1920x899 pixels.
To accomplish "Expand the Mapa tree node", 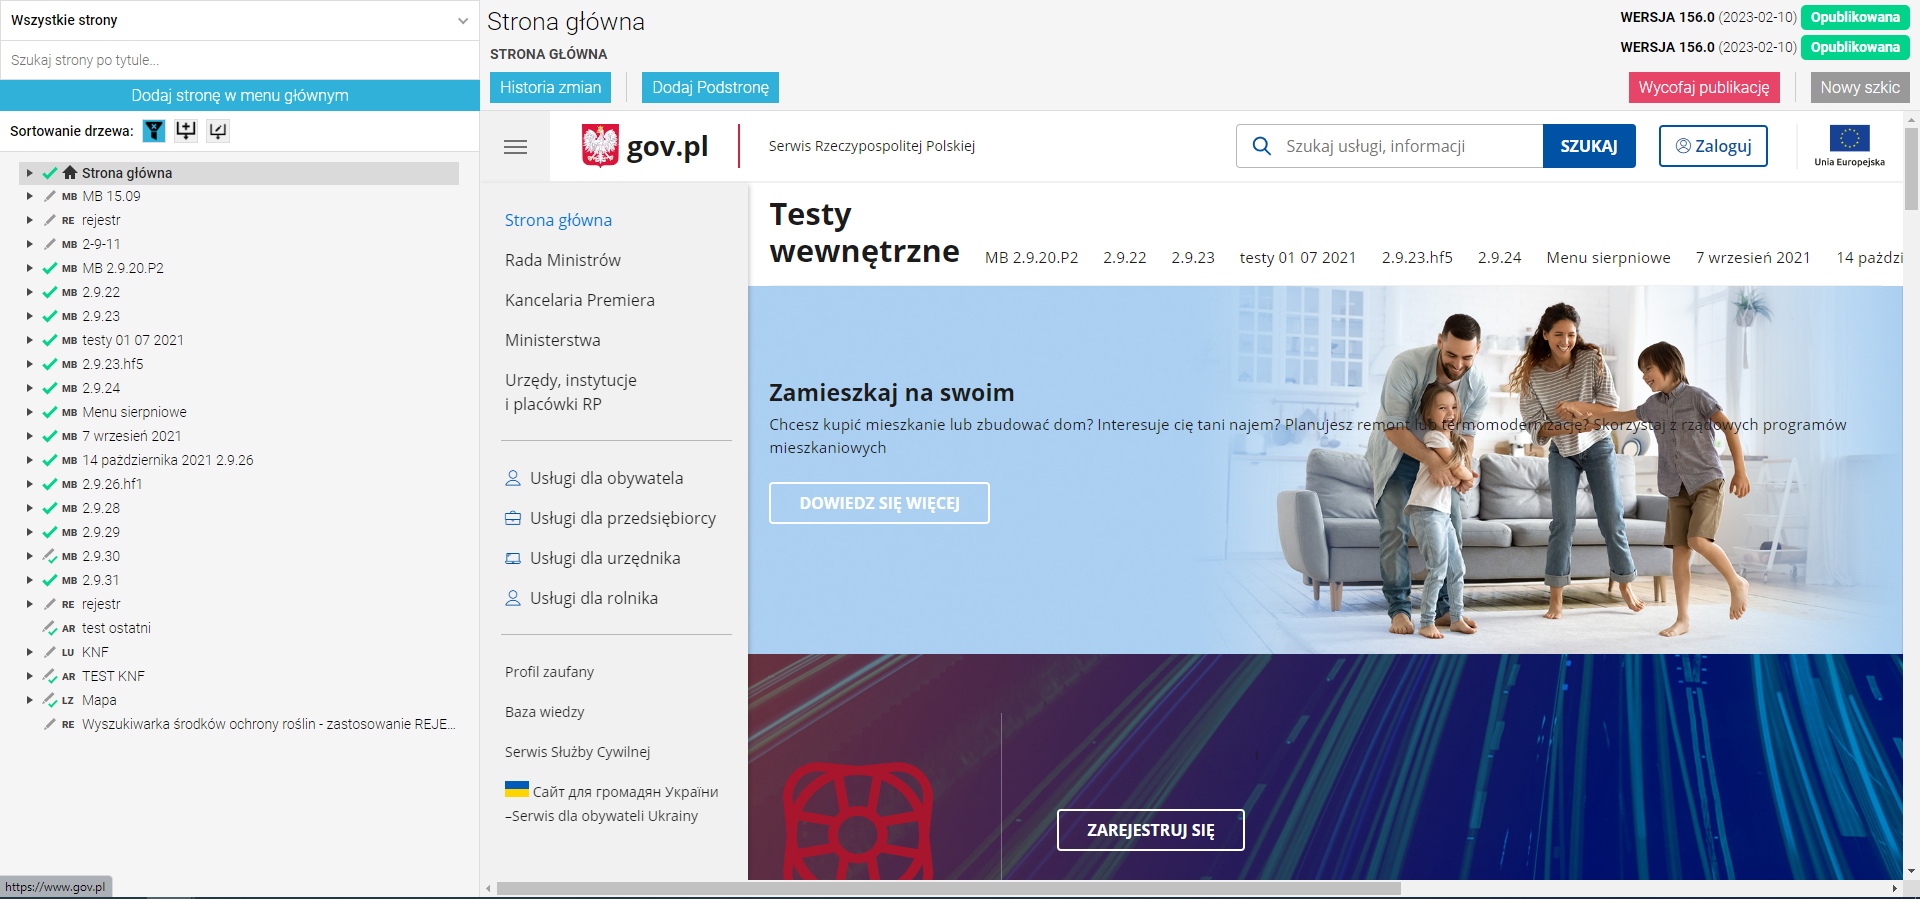I will click(30, 700).
